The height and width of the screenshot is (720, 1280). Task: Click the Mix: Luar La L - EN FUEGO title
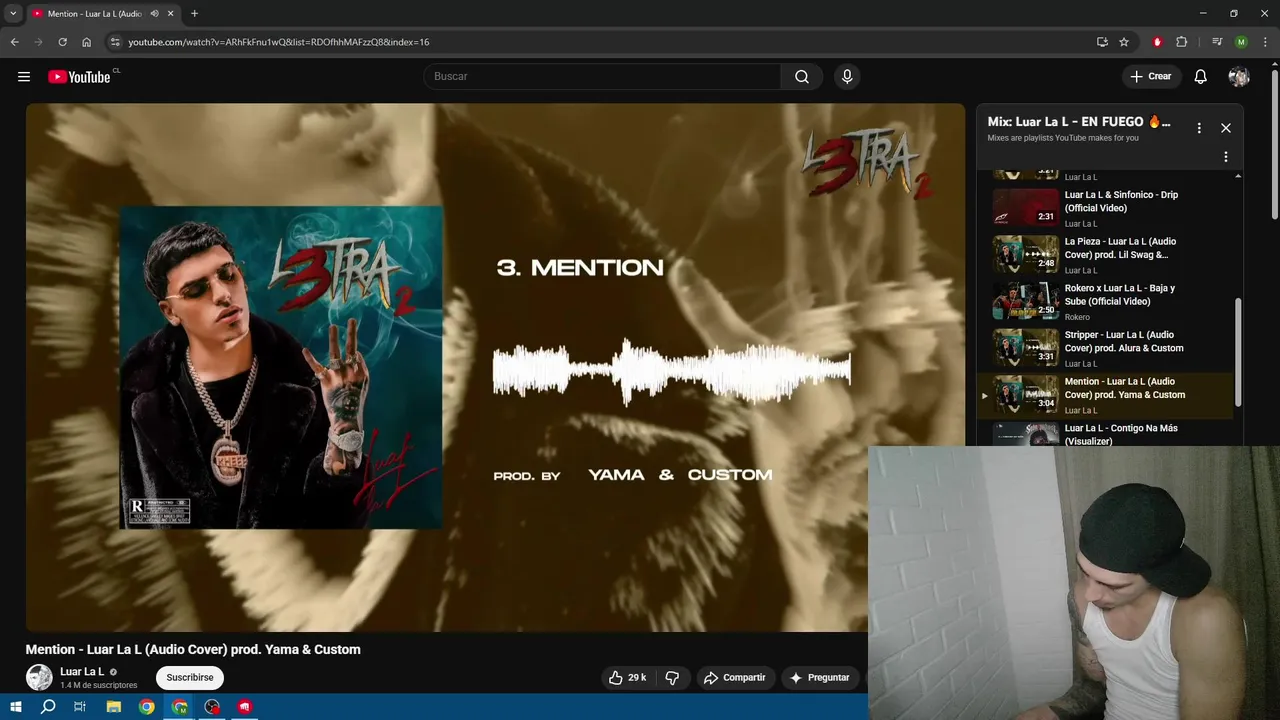click(1079, 122)
